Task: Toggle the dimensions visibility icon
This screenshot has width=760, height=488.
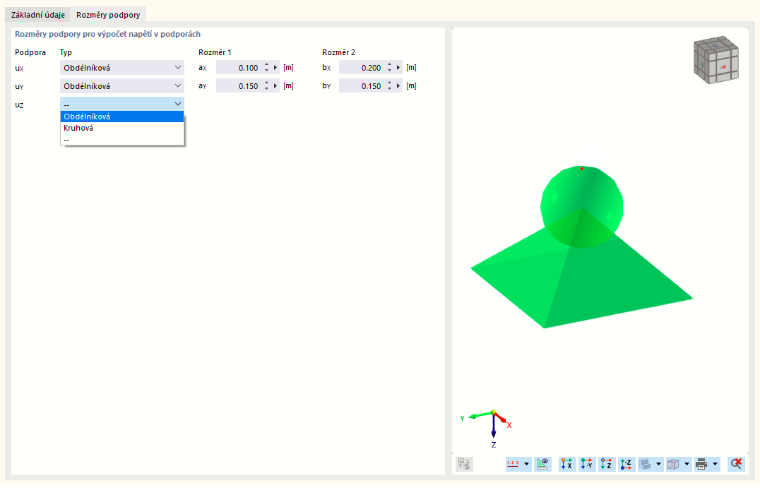Action: pyautogui.click(x=543, y=464)
